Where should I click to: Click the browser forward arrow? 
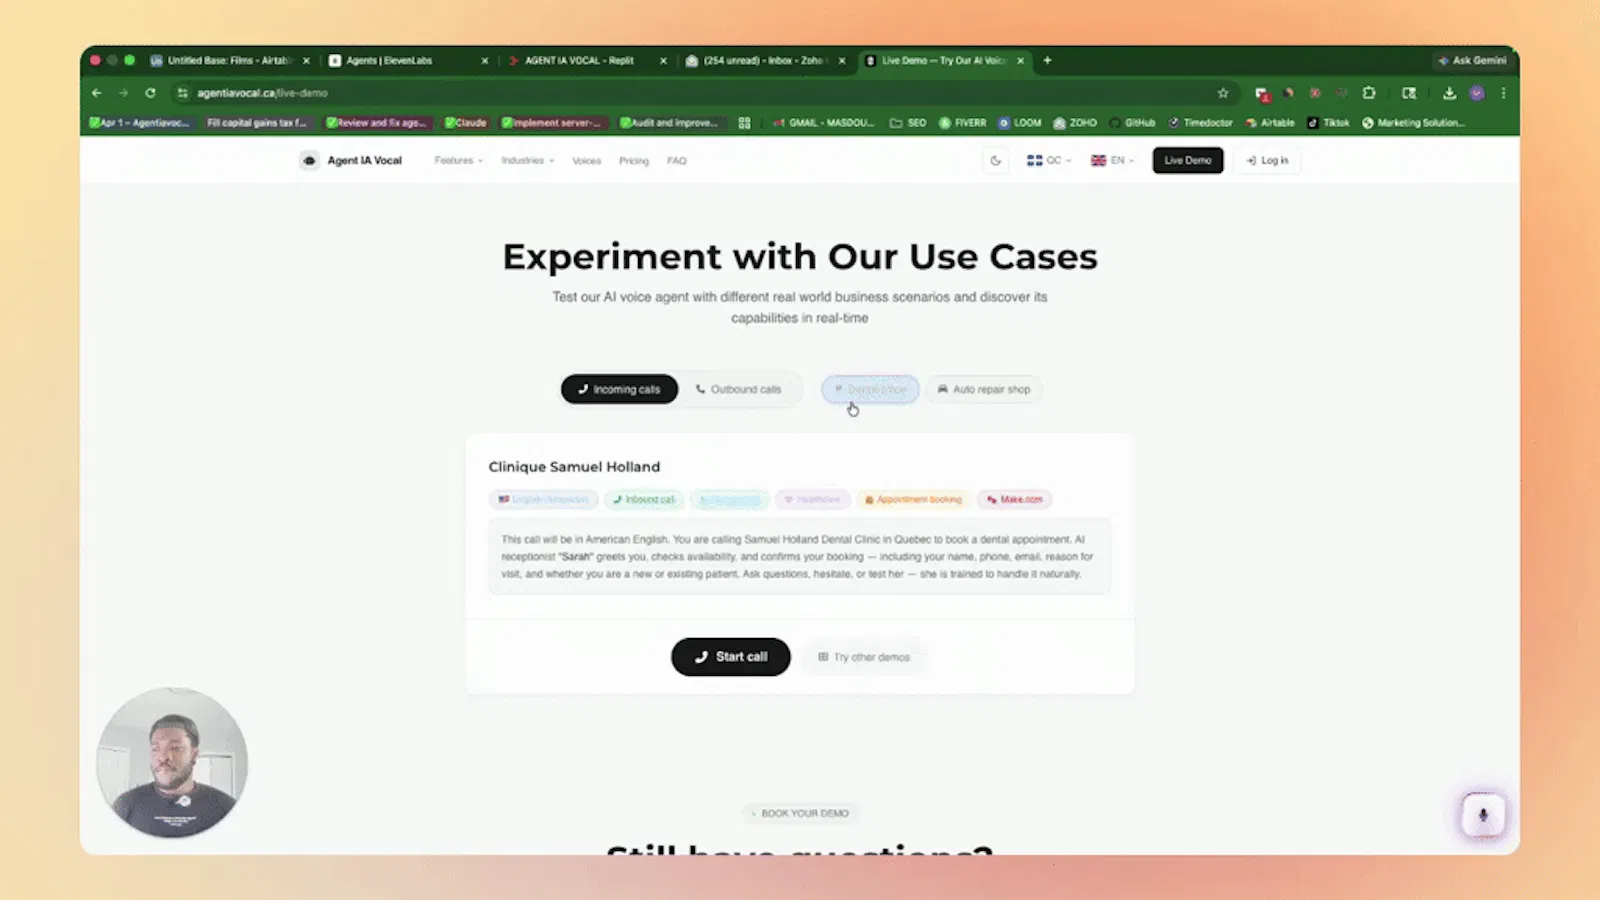point(124,93)
